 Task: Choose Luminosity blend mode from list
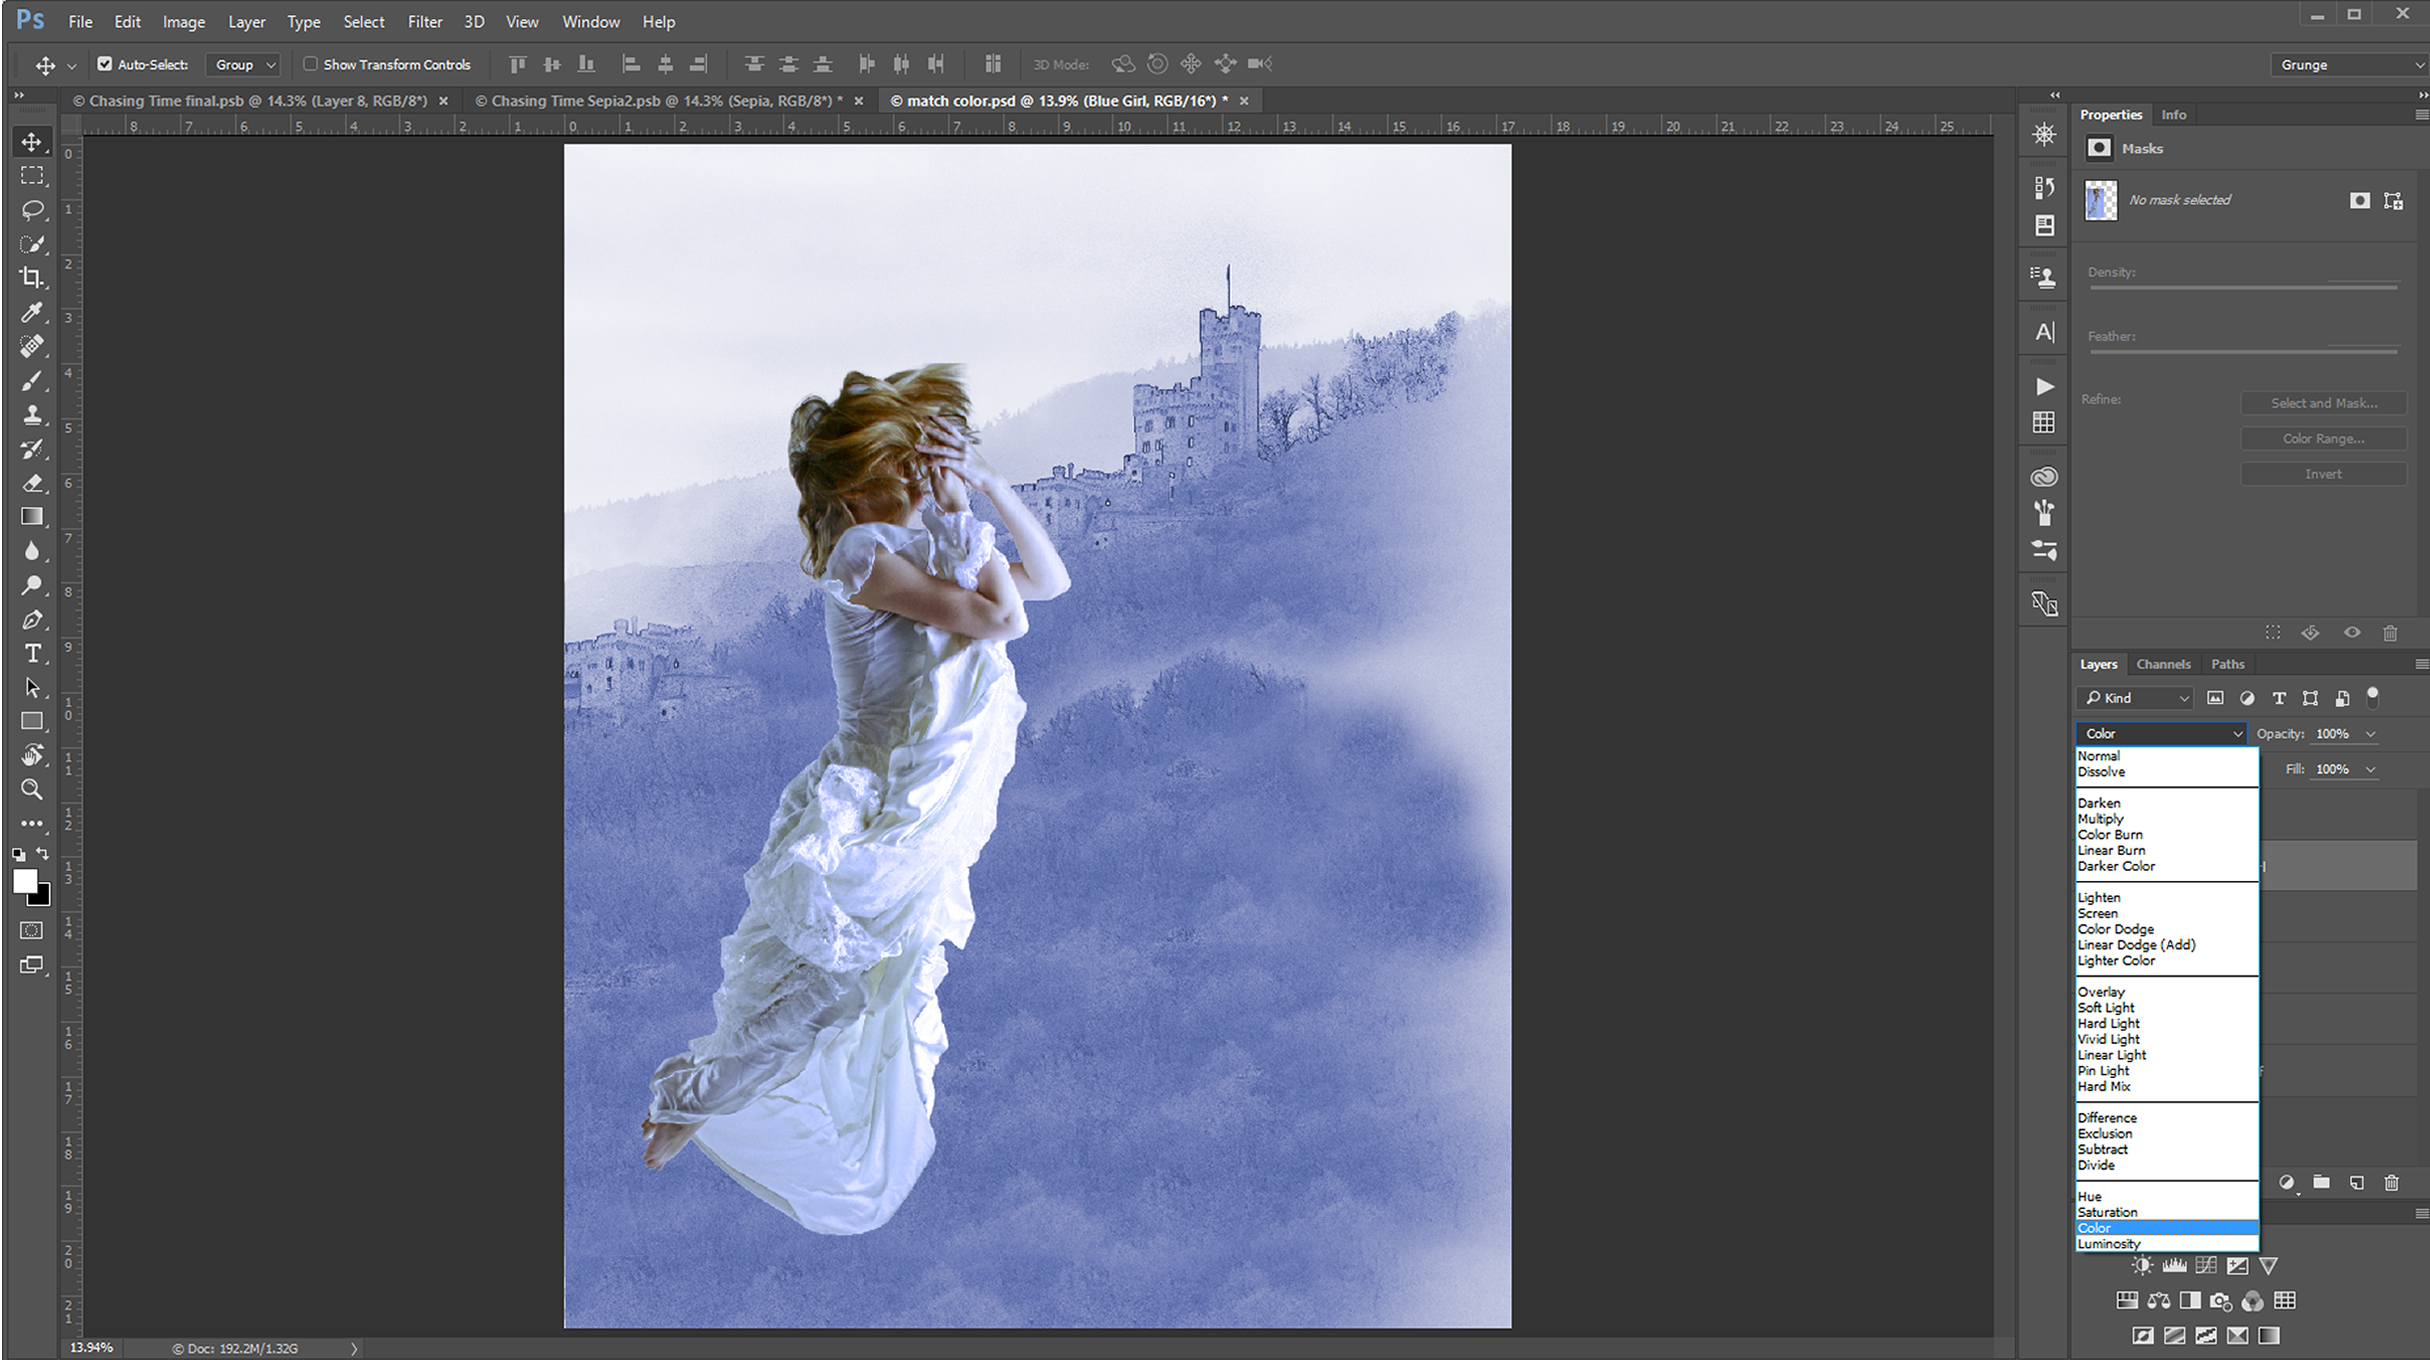coord(2109,1244)
